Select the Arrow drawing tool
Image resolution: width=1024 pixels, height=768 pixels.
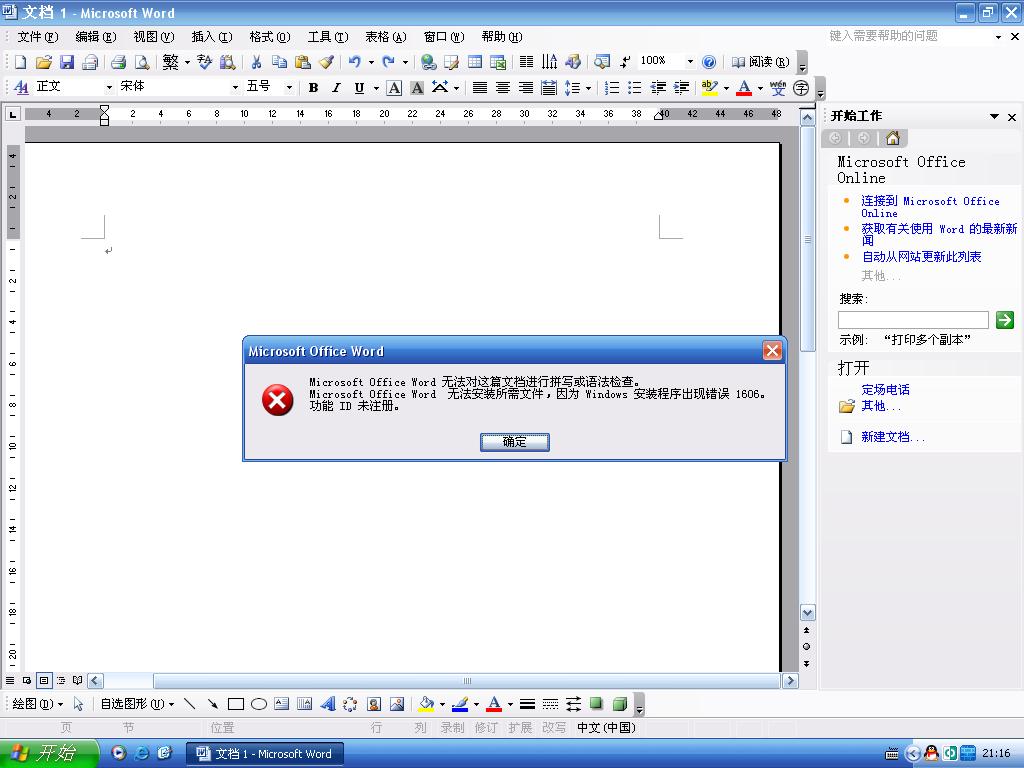(212, 704)
